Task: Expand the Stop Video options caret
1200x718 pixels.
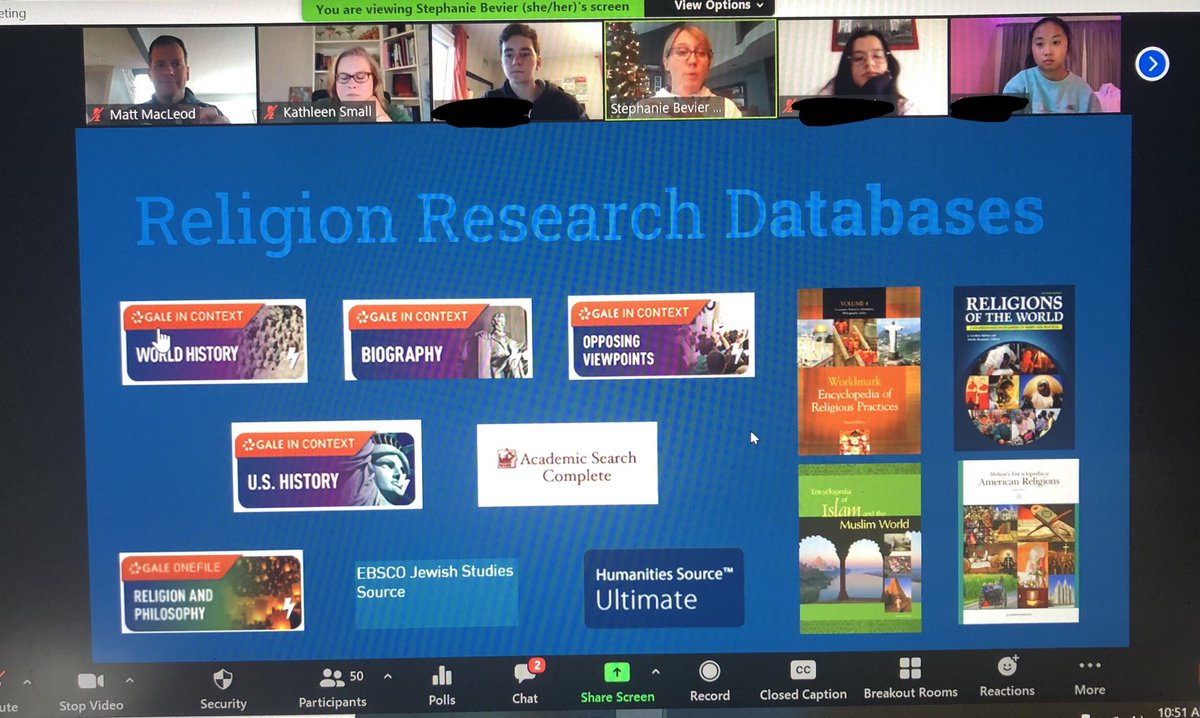Action: pyautogui.click(x=129, y=680)
